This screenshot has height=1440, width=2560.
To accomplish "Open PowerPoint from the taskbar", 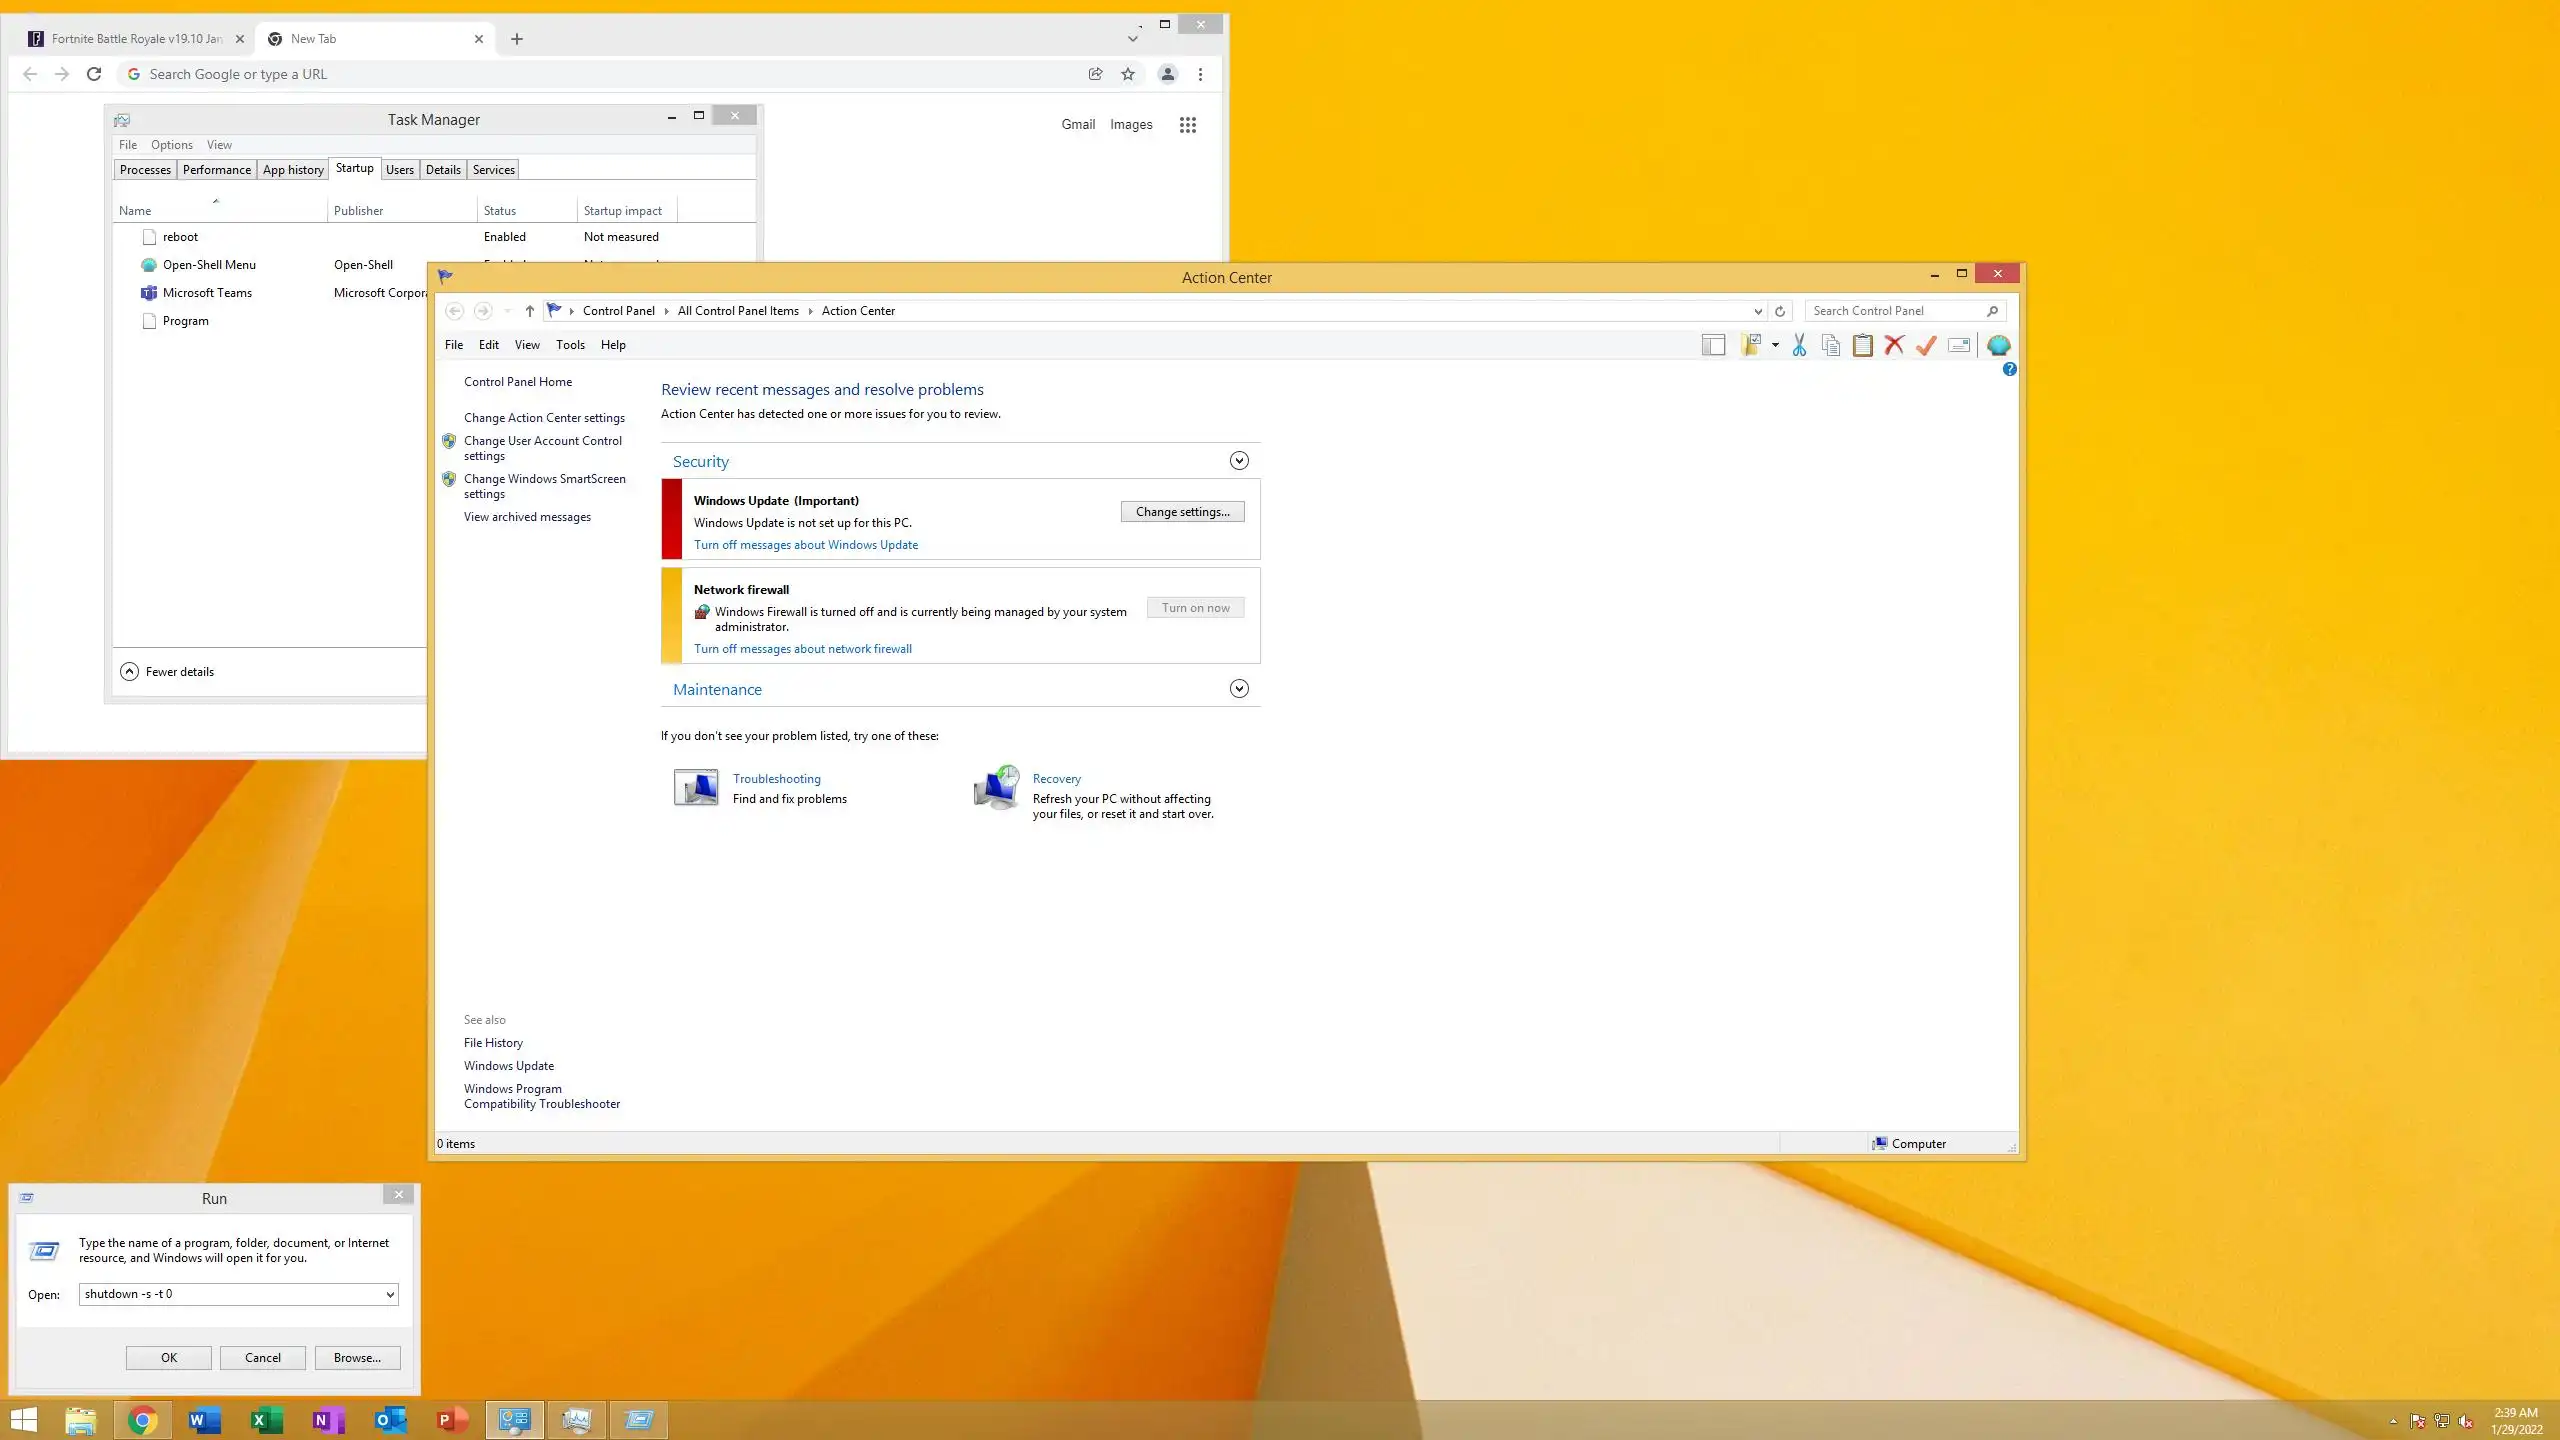I will pos(452,1419).
